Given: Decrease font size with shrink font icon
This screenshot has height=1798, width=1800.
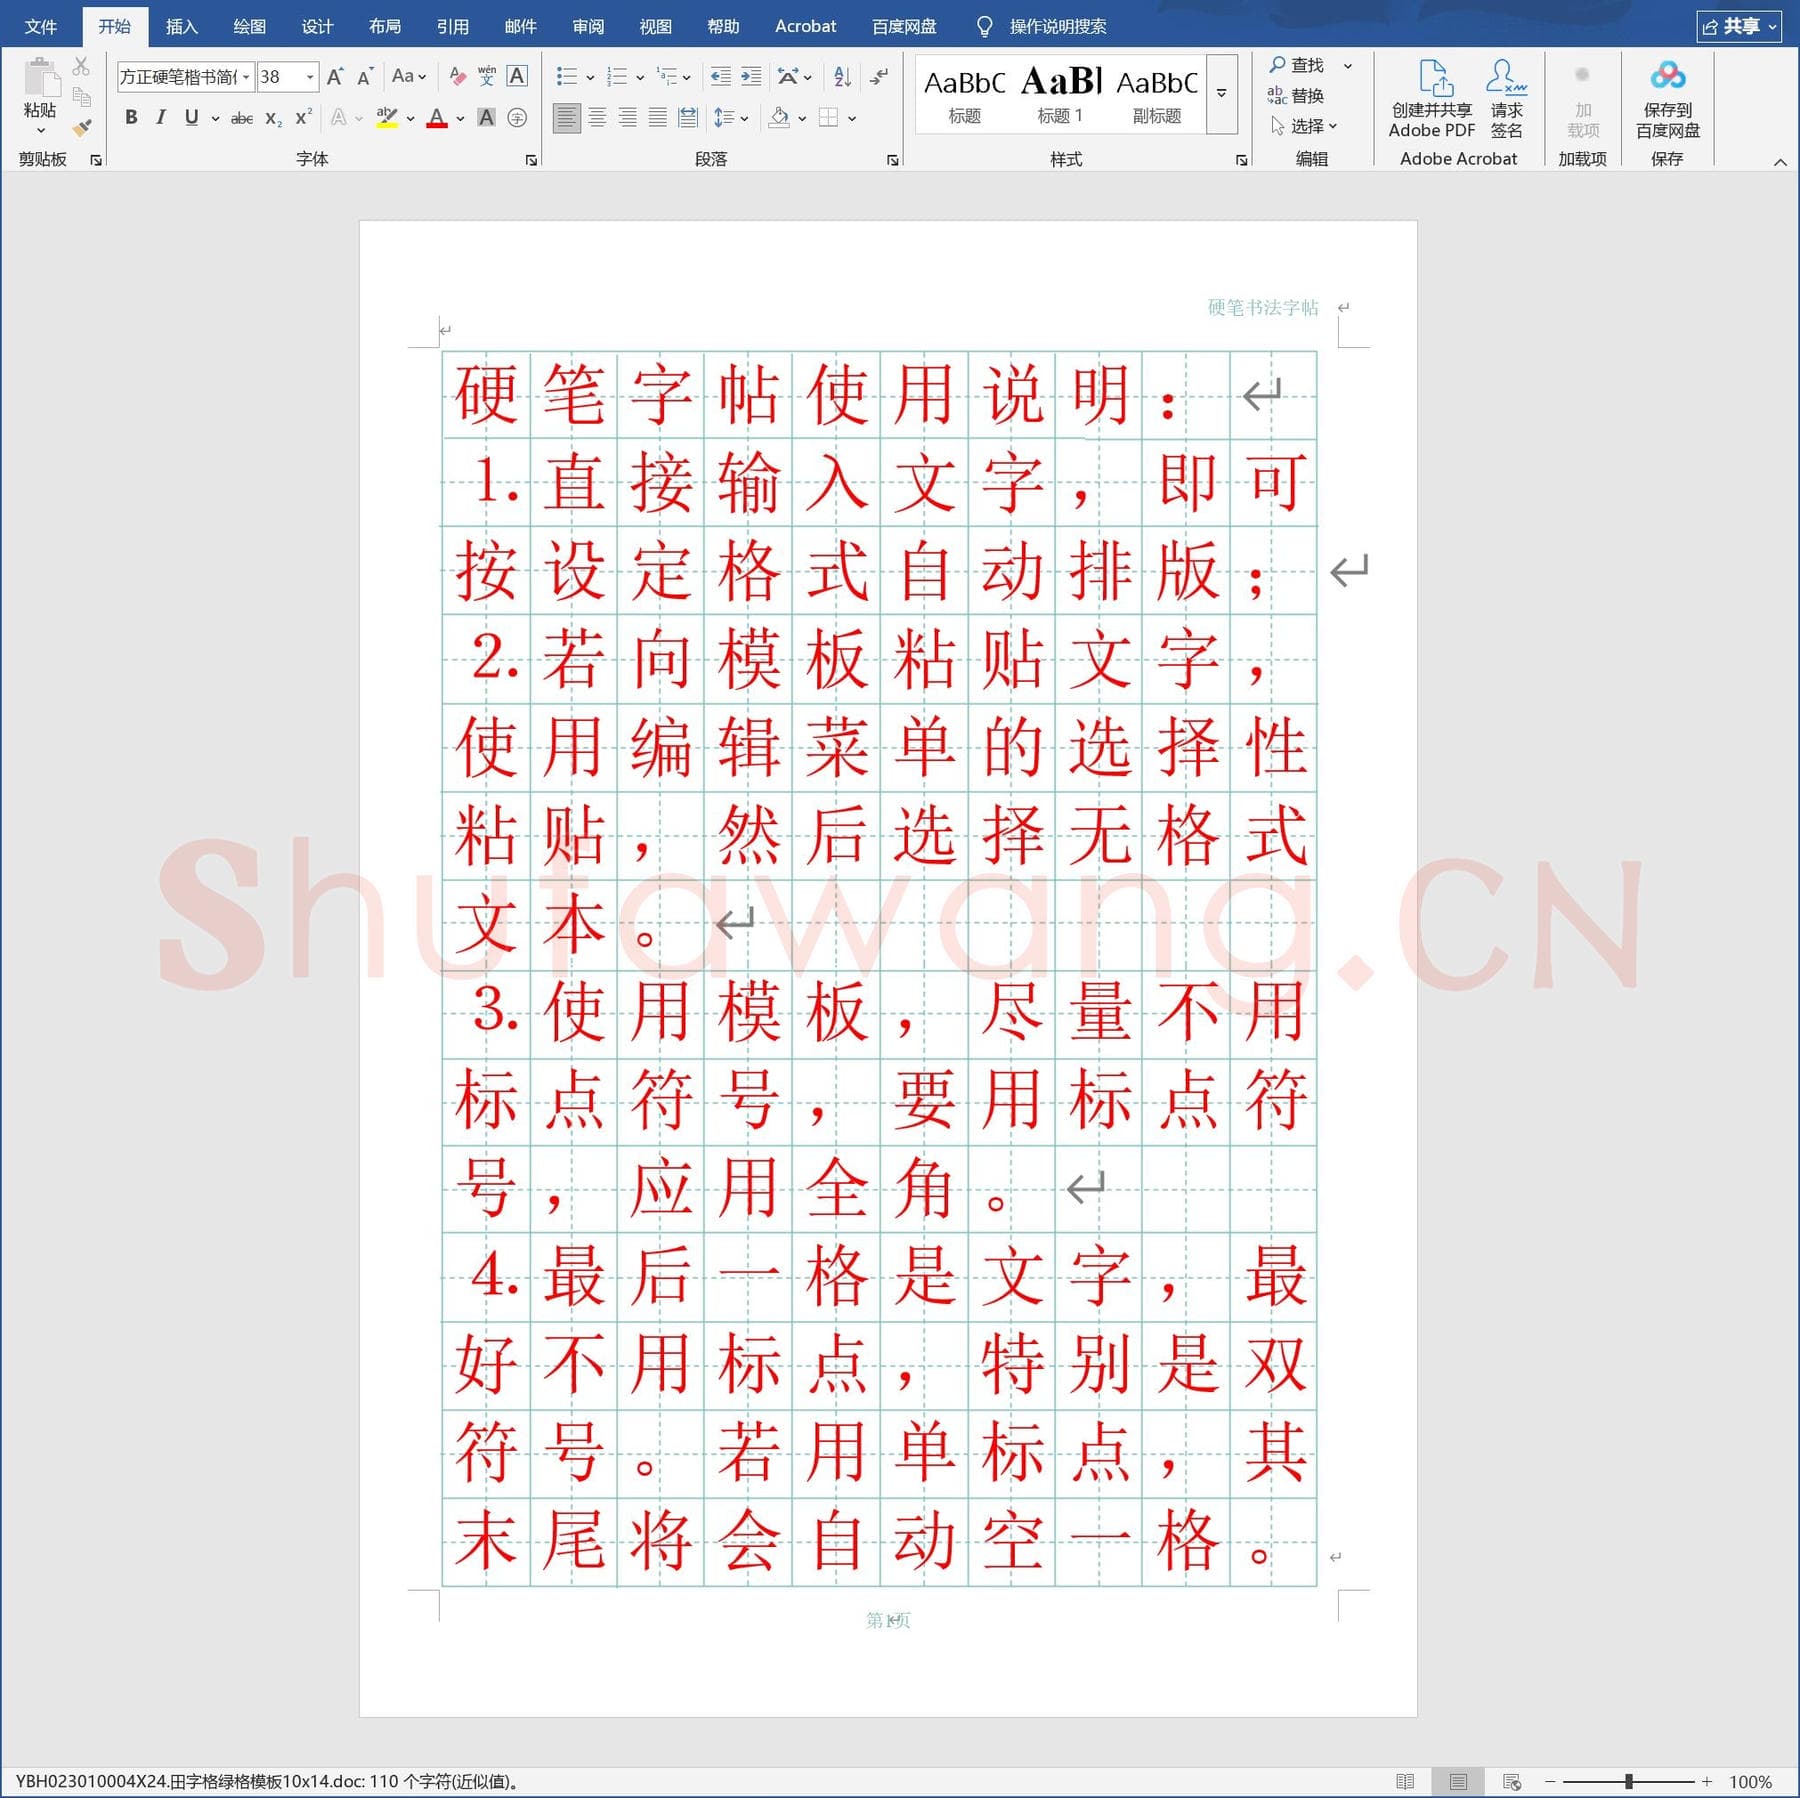Looking at the screenshot, I should click(365, 77).
